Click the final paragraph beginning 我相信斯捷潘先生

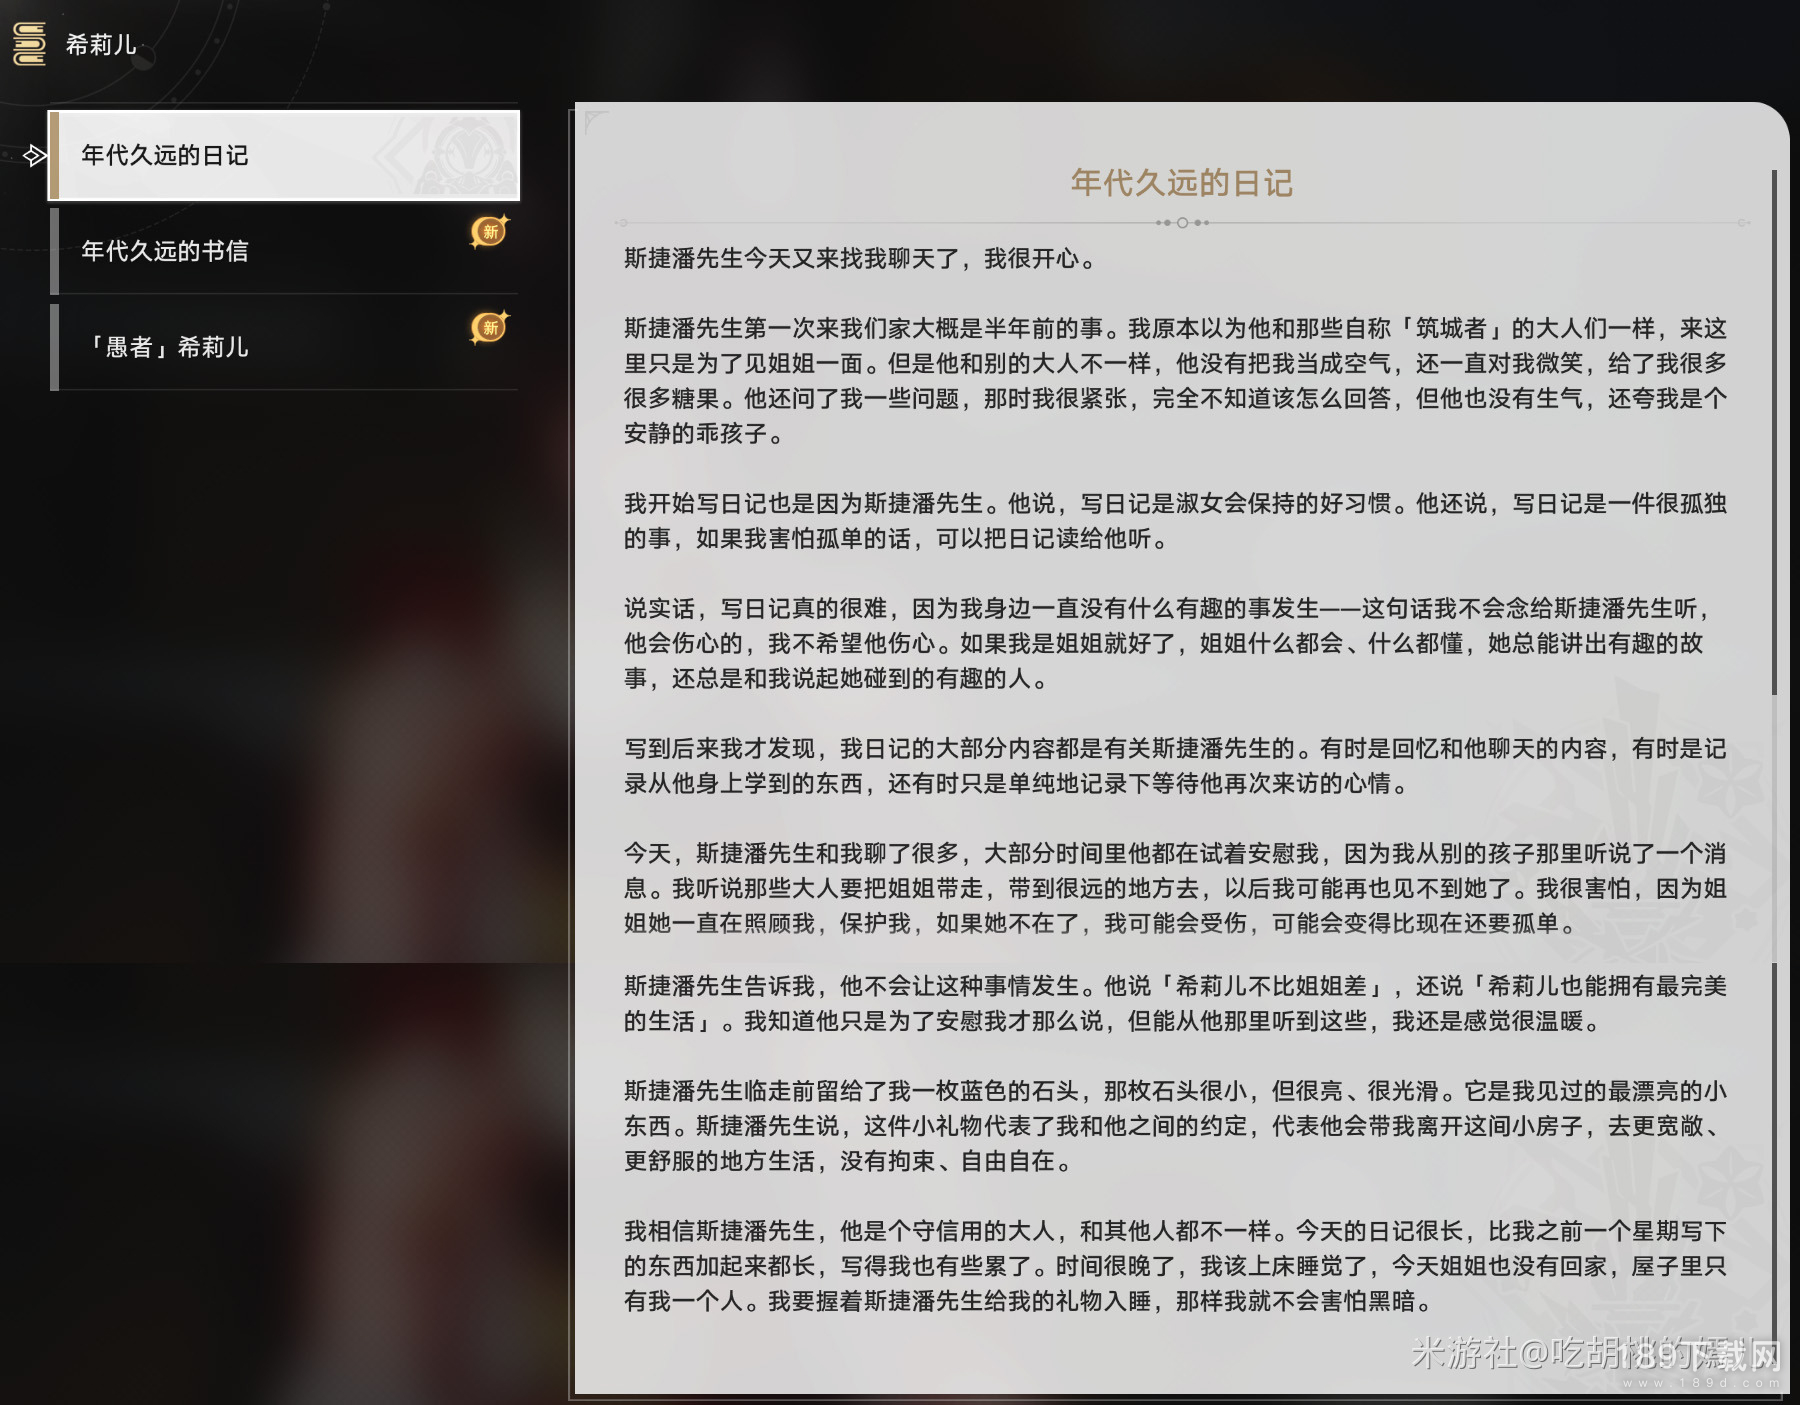[x=1175, y=1266]
